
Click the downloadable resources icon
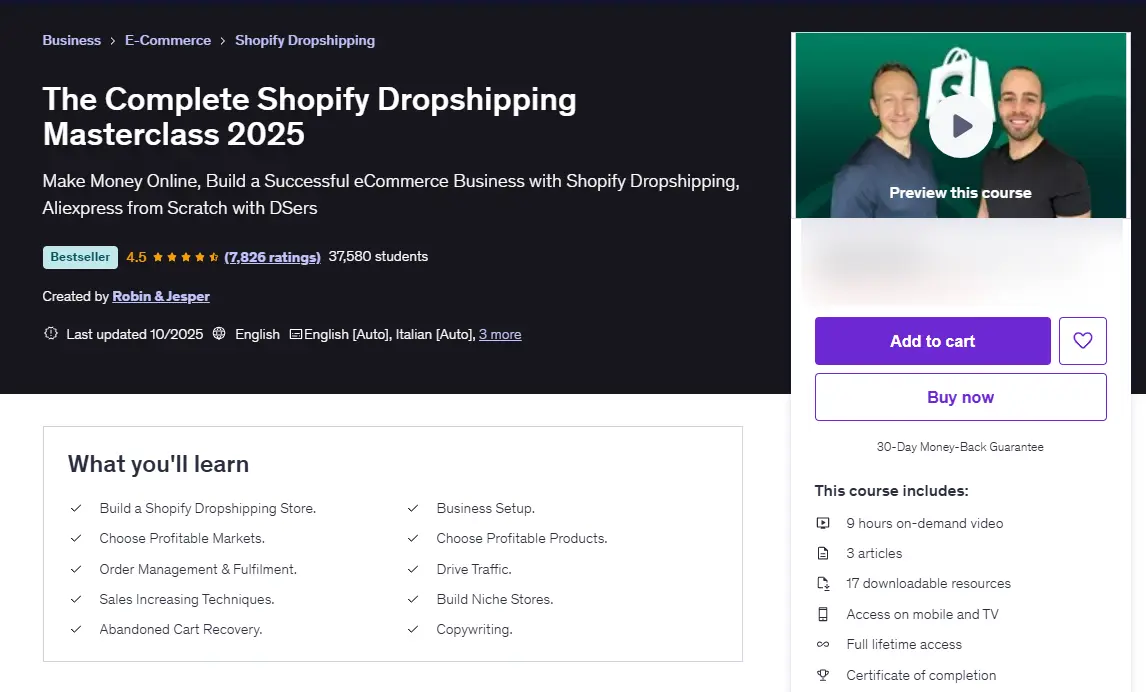coord(823,583)
